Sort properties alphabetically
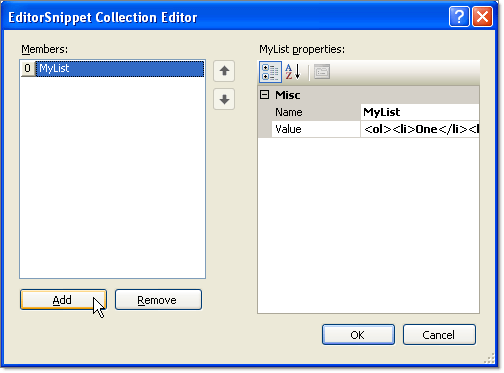This screenshot has height=373, width=504. pyautogui.click(x=293, y=72)
